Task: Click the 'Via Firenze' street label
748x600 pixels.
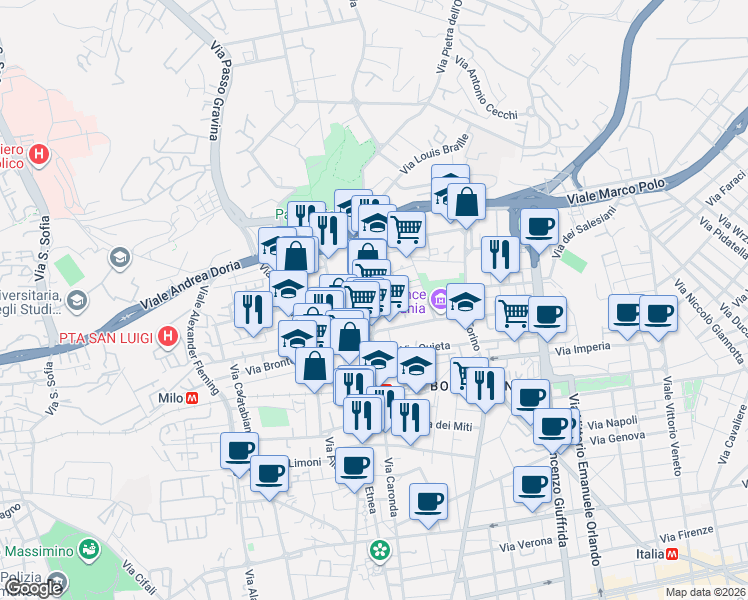Action: click(686, 534)
